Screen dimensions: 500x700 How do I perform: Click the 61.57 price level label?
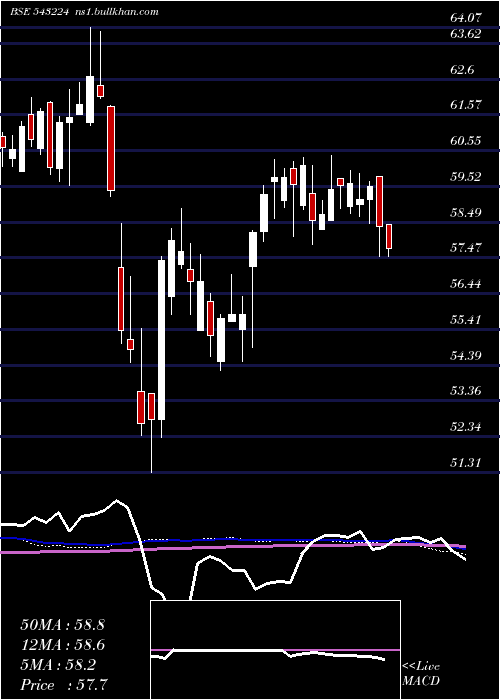coord(466,105)
